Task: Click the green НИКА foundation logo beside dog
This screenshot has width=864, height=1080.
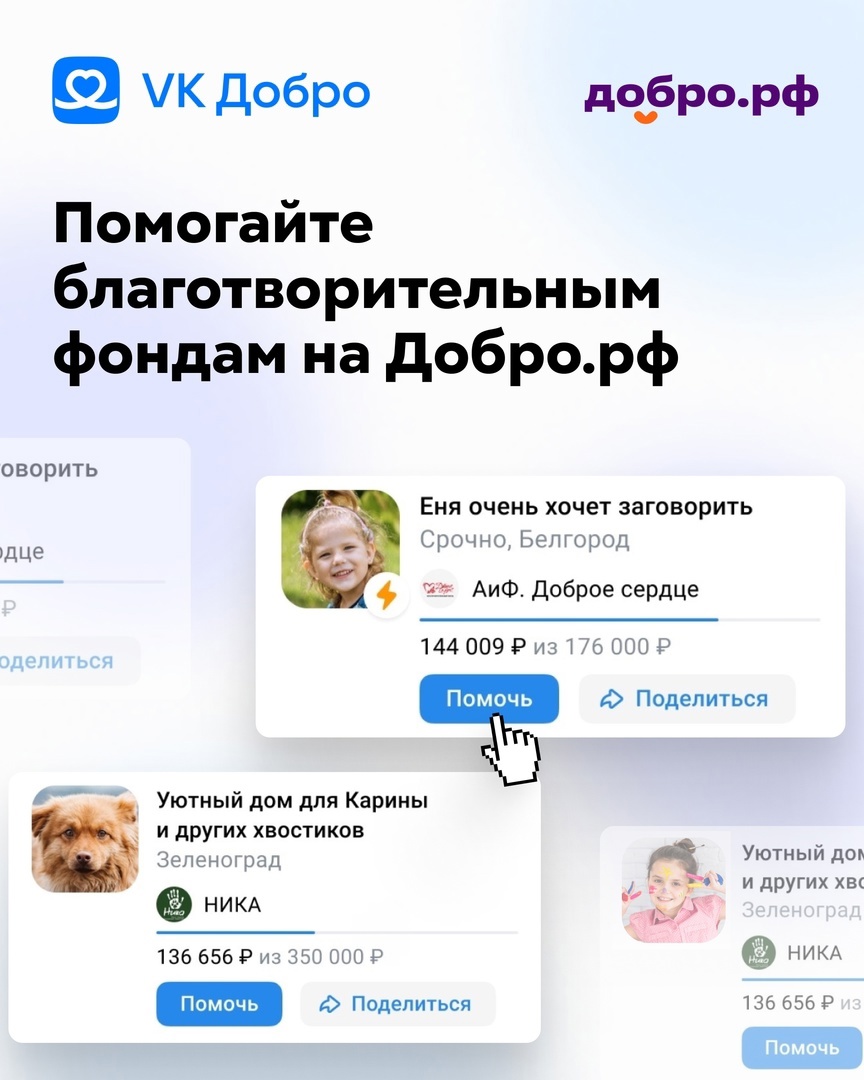Action: [x=174, y=904]
